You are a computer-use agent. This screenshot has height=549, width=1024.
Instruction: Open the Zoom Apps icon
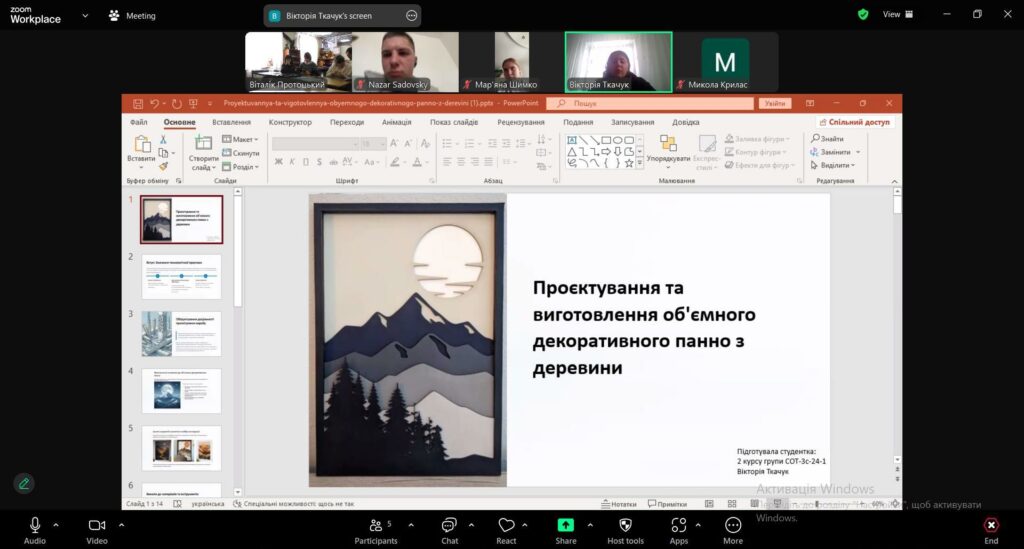pos(679,526)
